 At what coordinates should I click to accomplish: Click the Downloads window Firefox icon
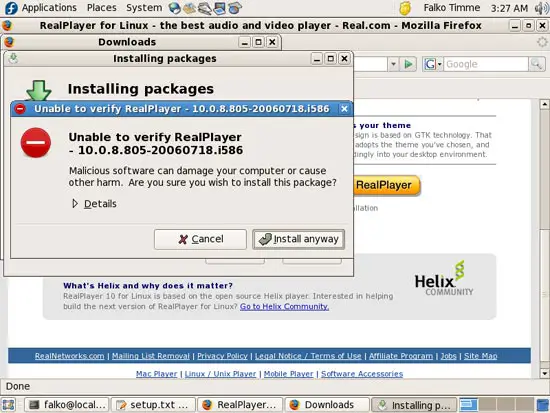tap(9, 42)
